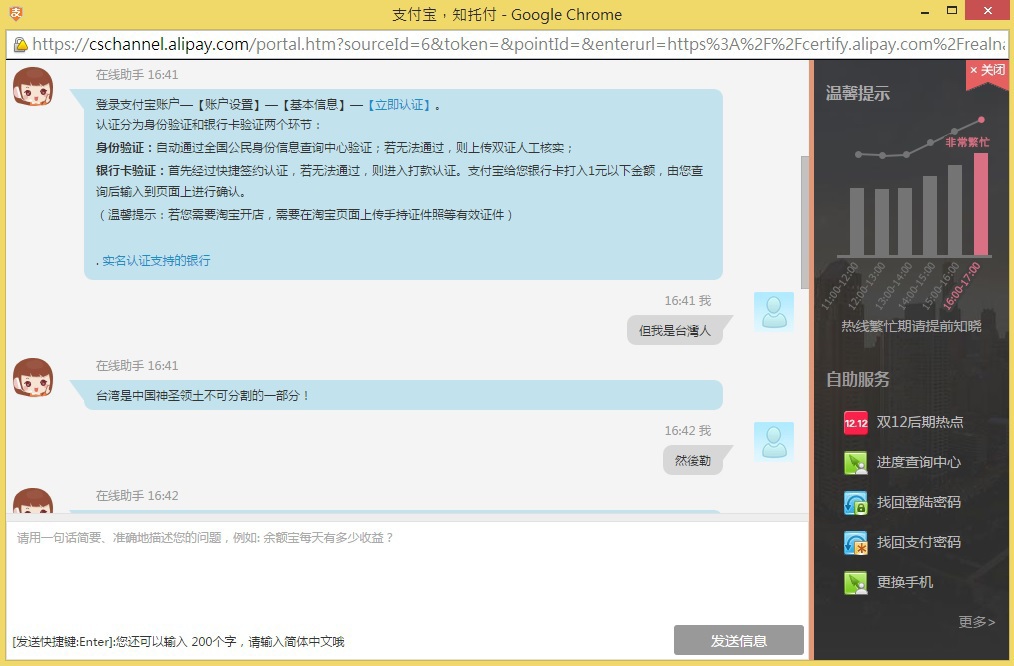
Task: Click the 非常繁忙 chart label
Action: coord(967,142)
